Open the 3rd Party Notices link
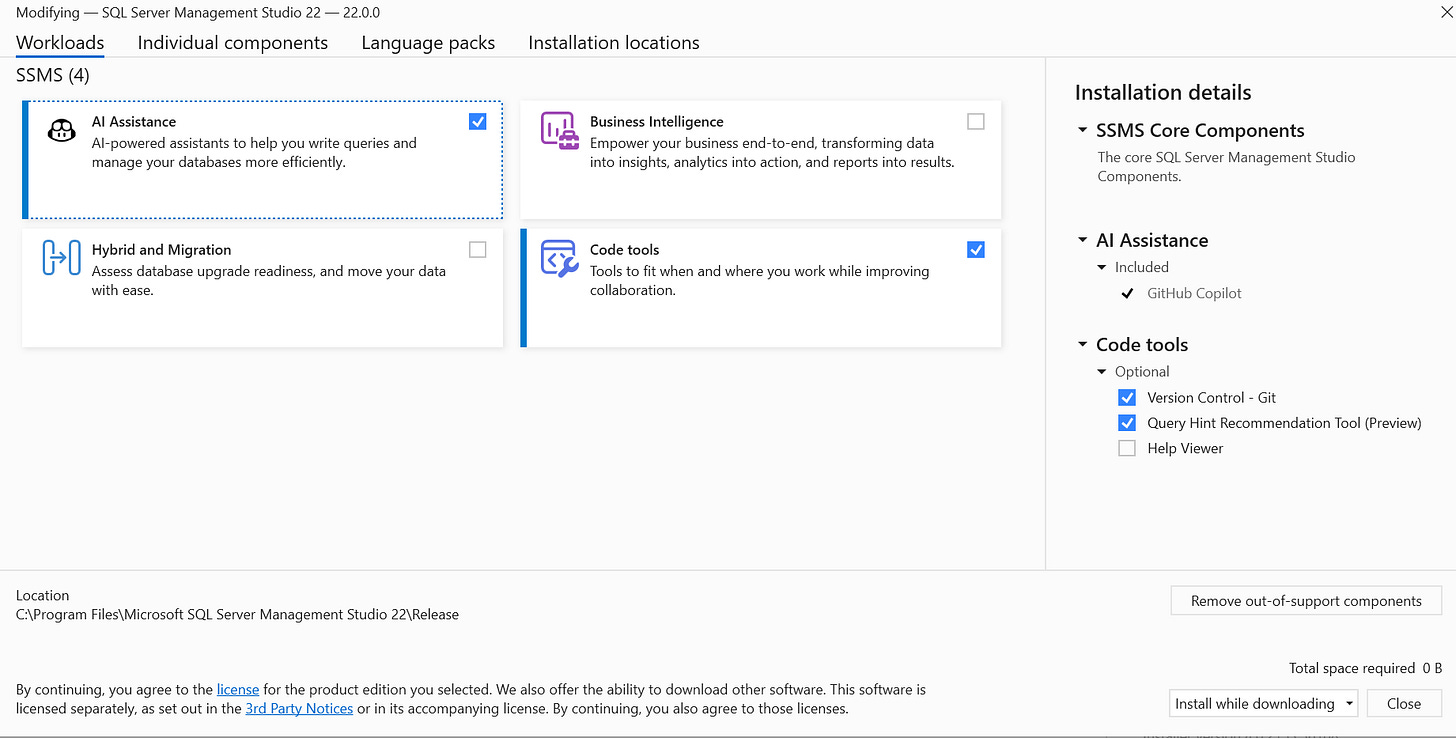Screen dimensions: 1456x738 pos(299,708)
